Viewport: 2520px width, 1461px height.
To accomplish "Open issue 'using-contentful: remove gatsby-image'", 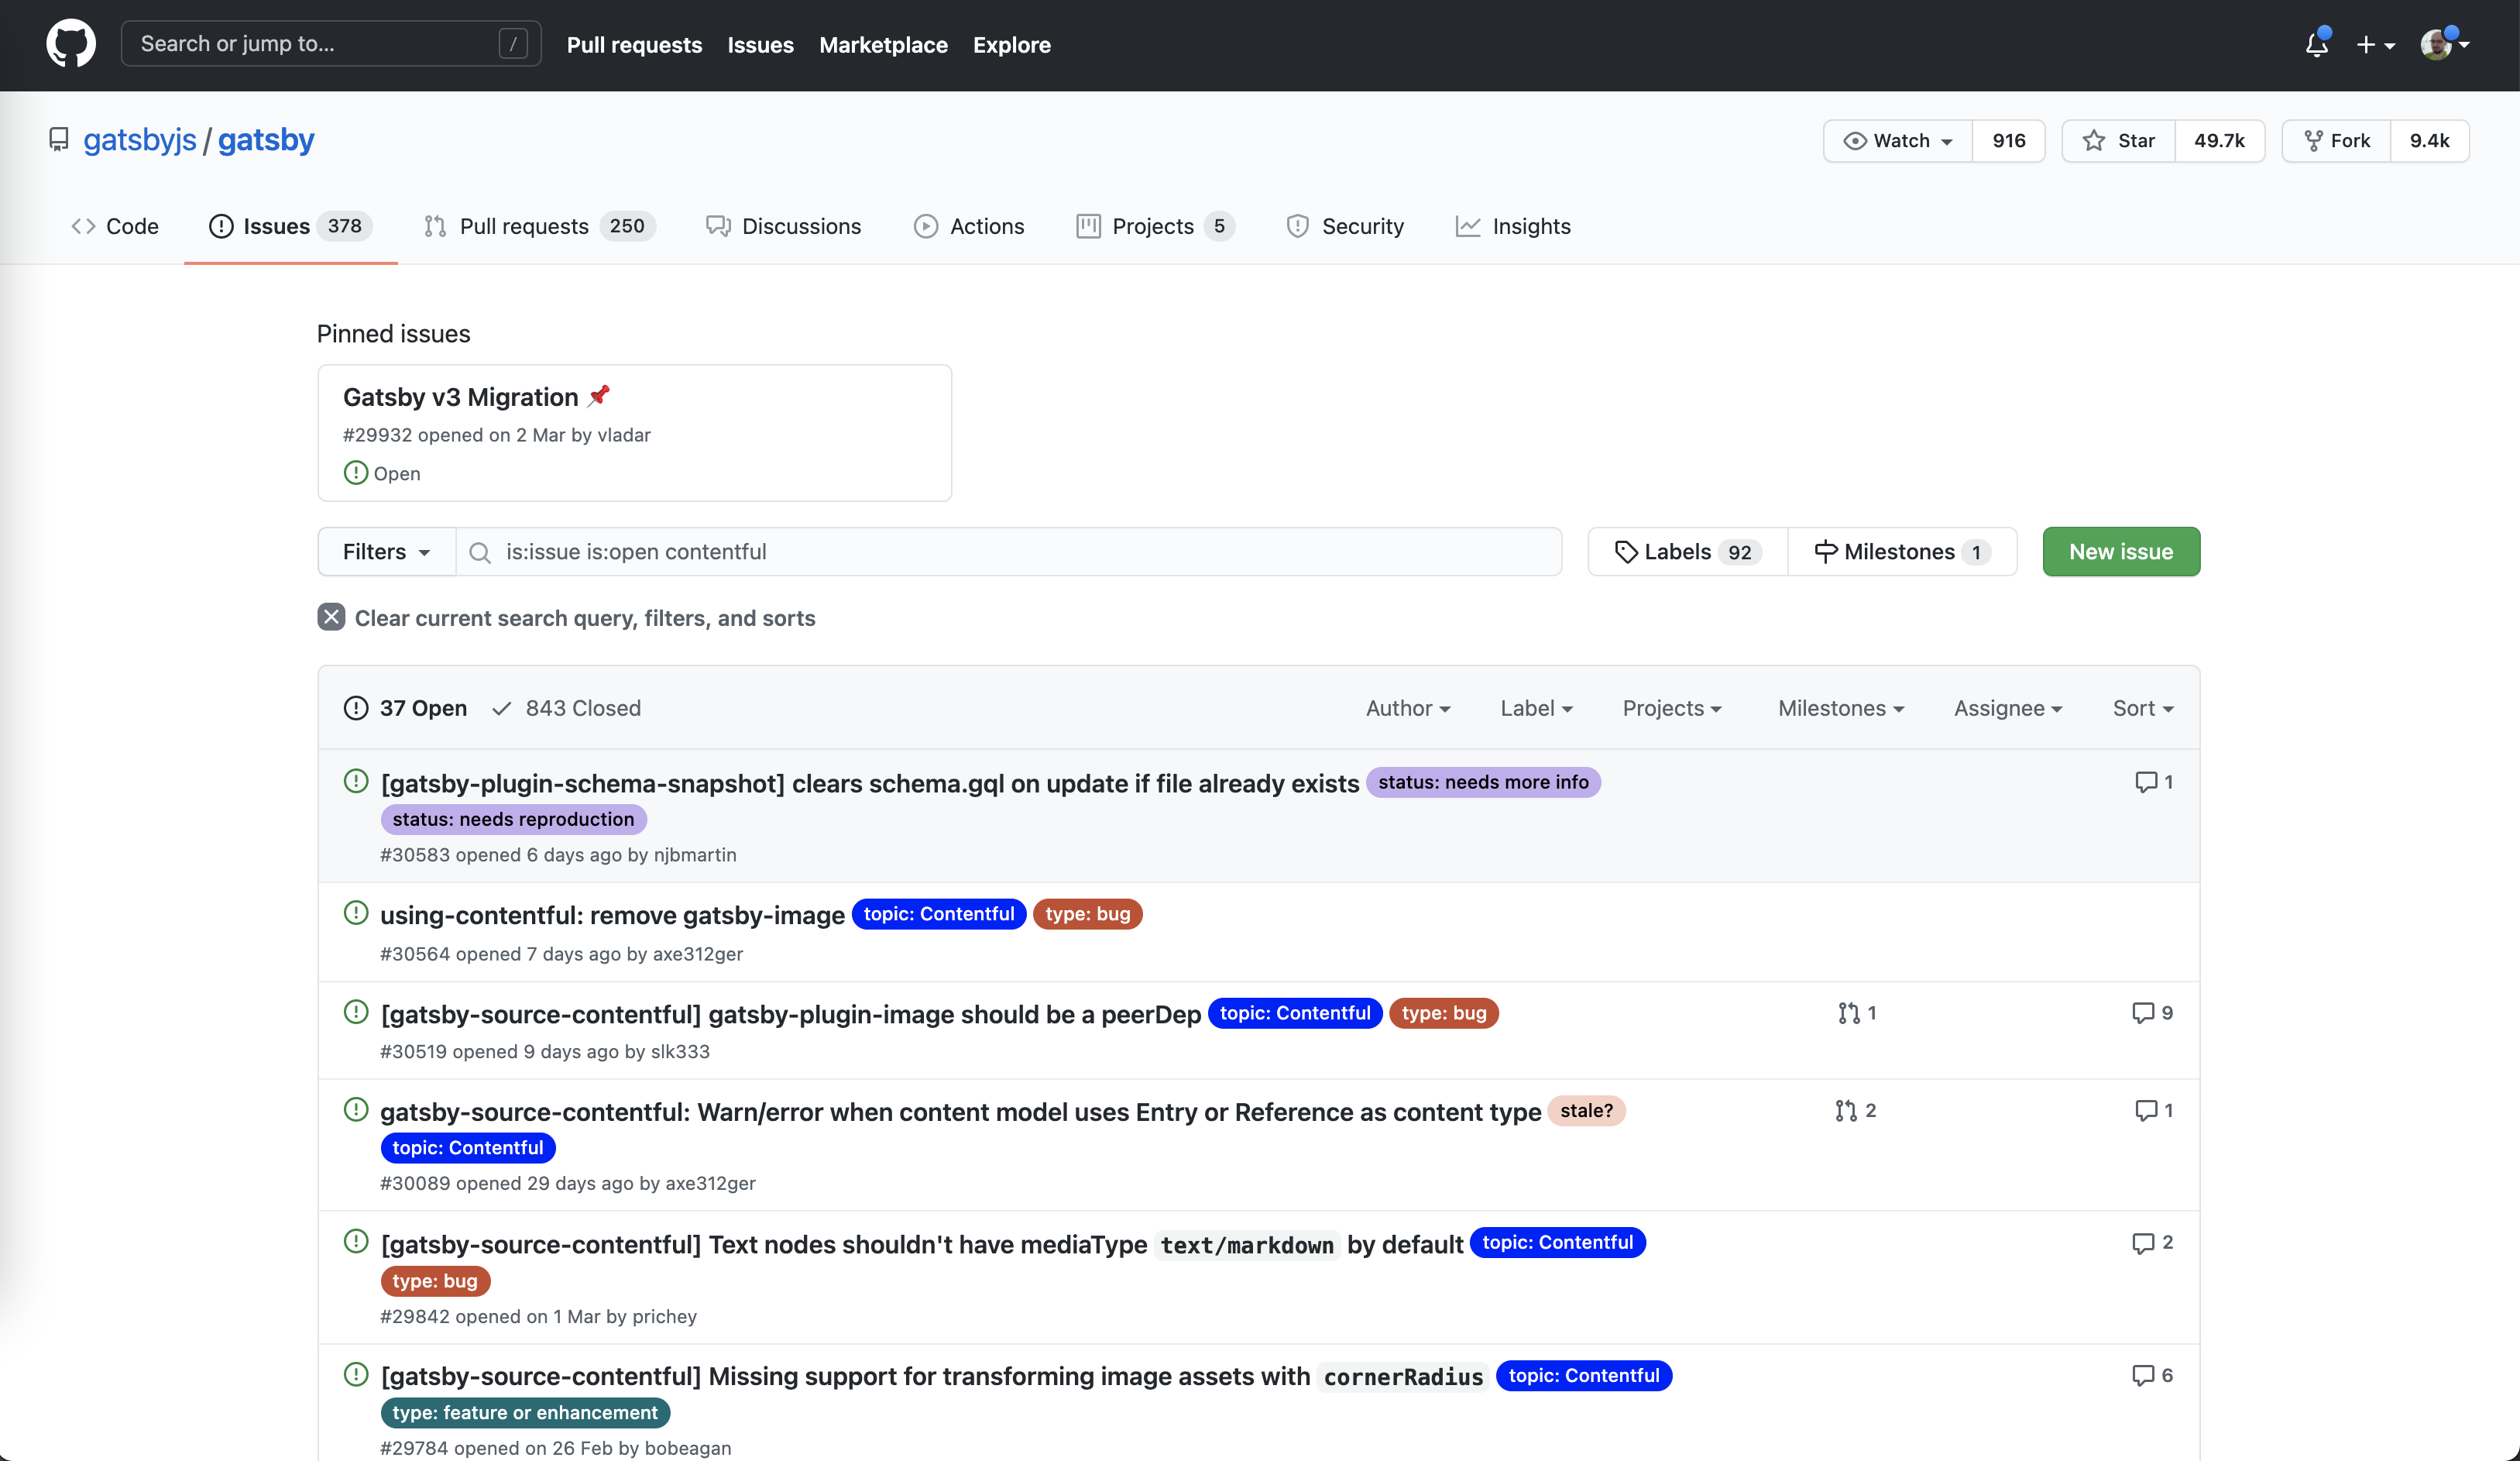I will tap(612, 915).
